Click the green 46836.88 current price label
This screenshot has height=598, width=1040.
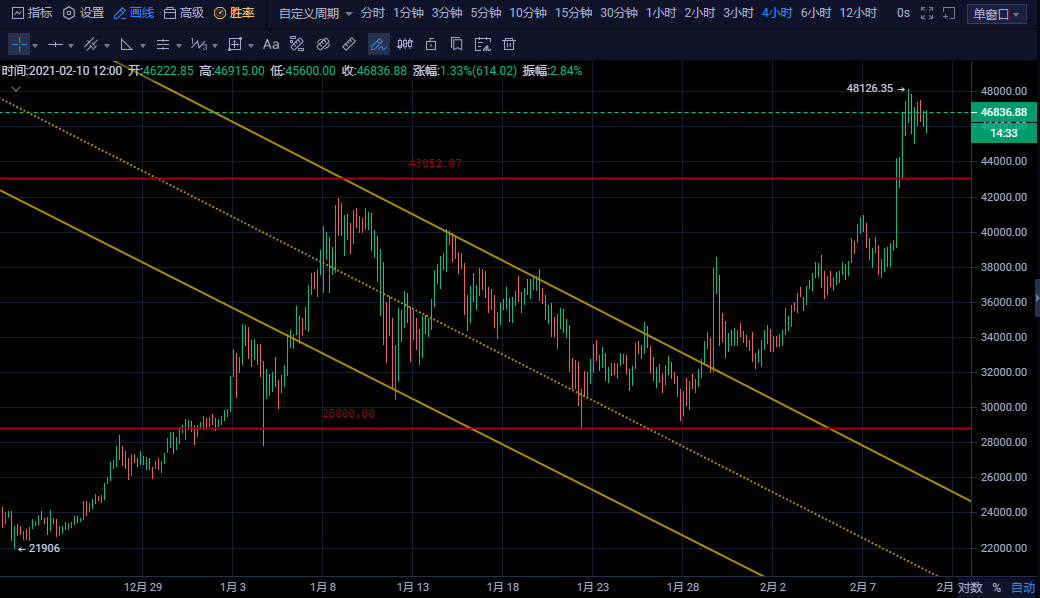coord(1003,112)
